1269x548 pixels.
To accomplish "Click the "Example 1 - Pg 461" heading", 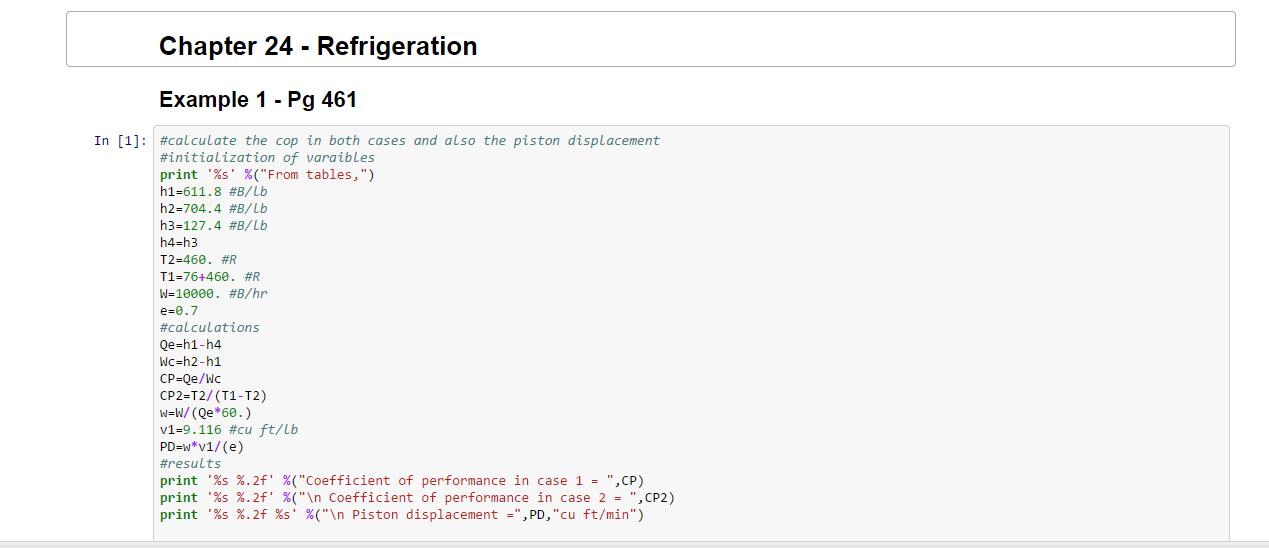I will click(258, 99).
